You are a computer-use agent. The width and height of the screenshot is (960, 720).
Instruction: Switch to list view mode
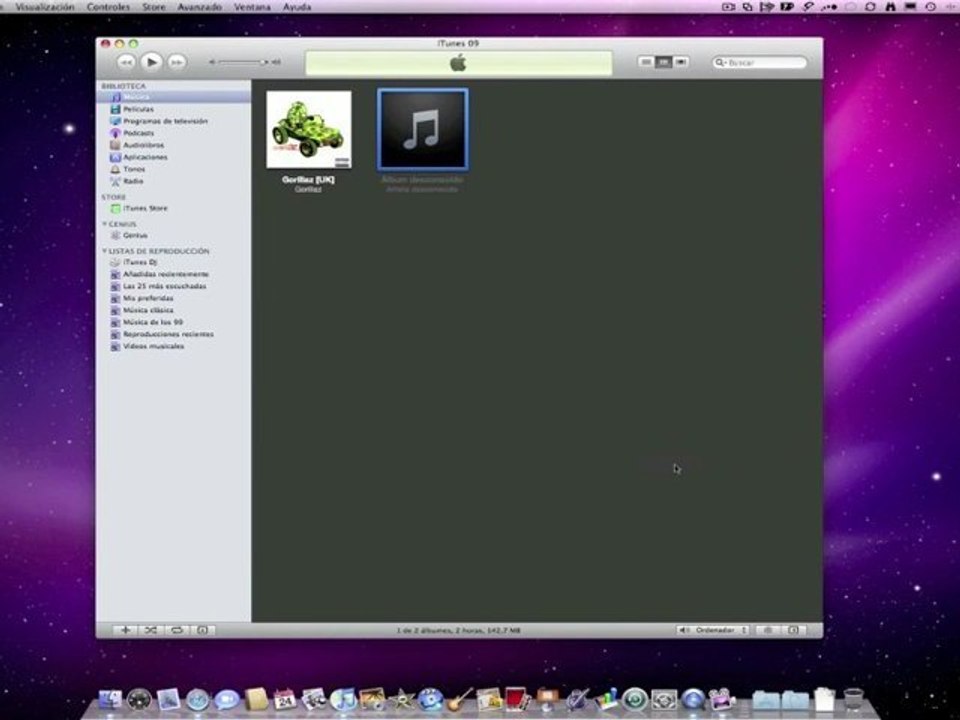click(x=645, y=62)
